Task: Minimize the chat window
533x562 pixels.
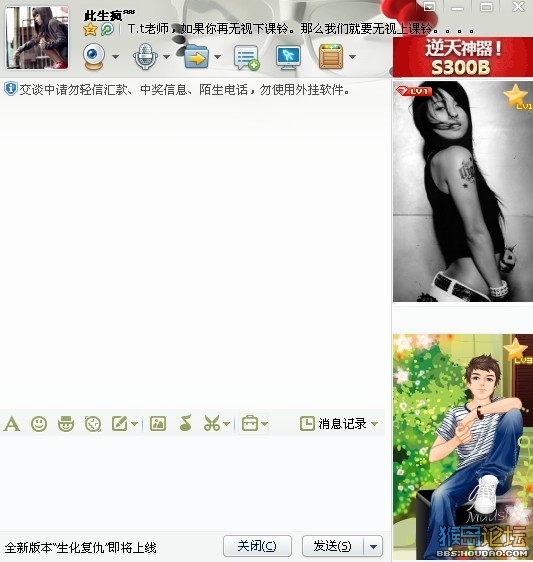Action: (x=458, y=7)
